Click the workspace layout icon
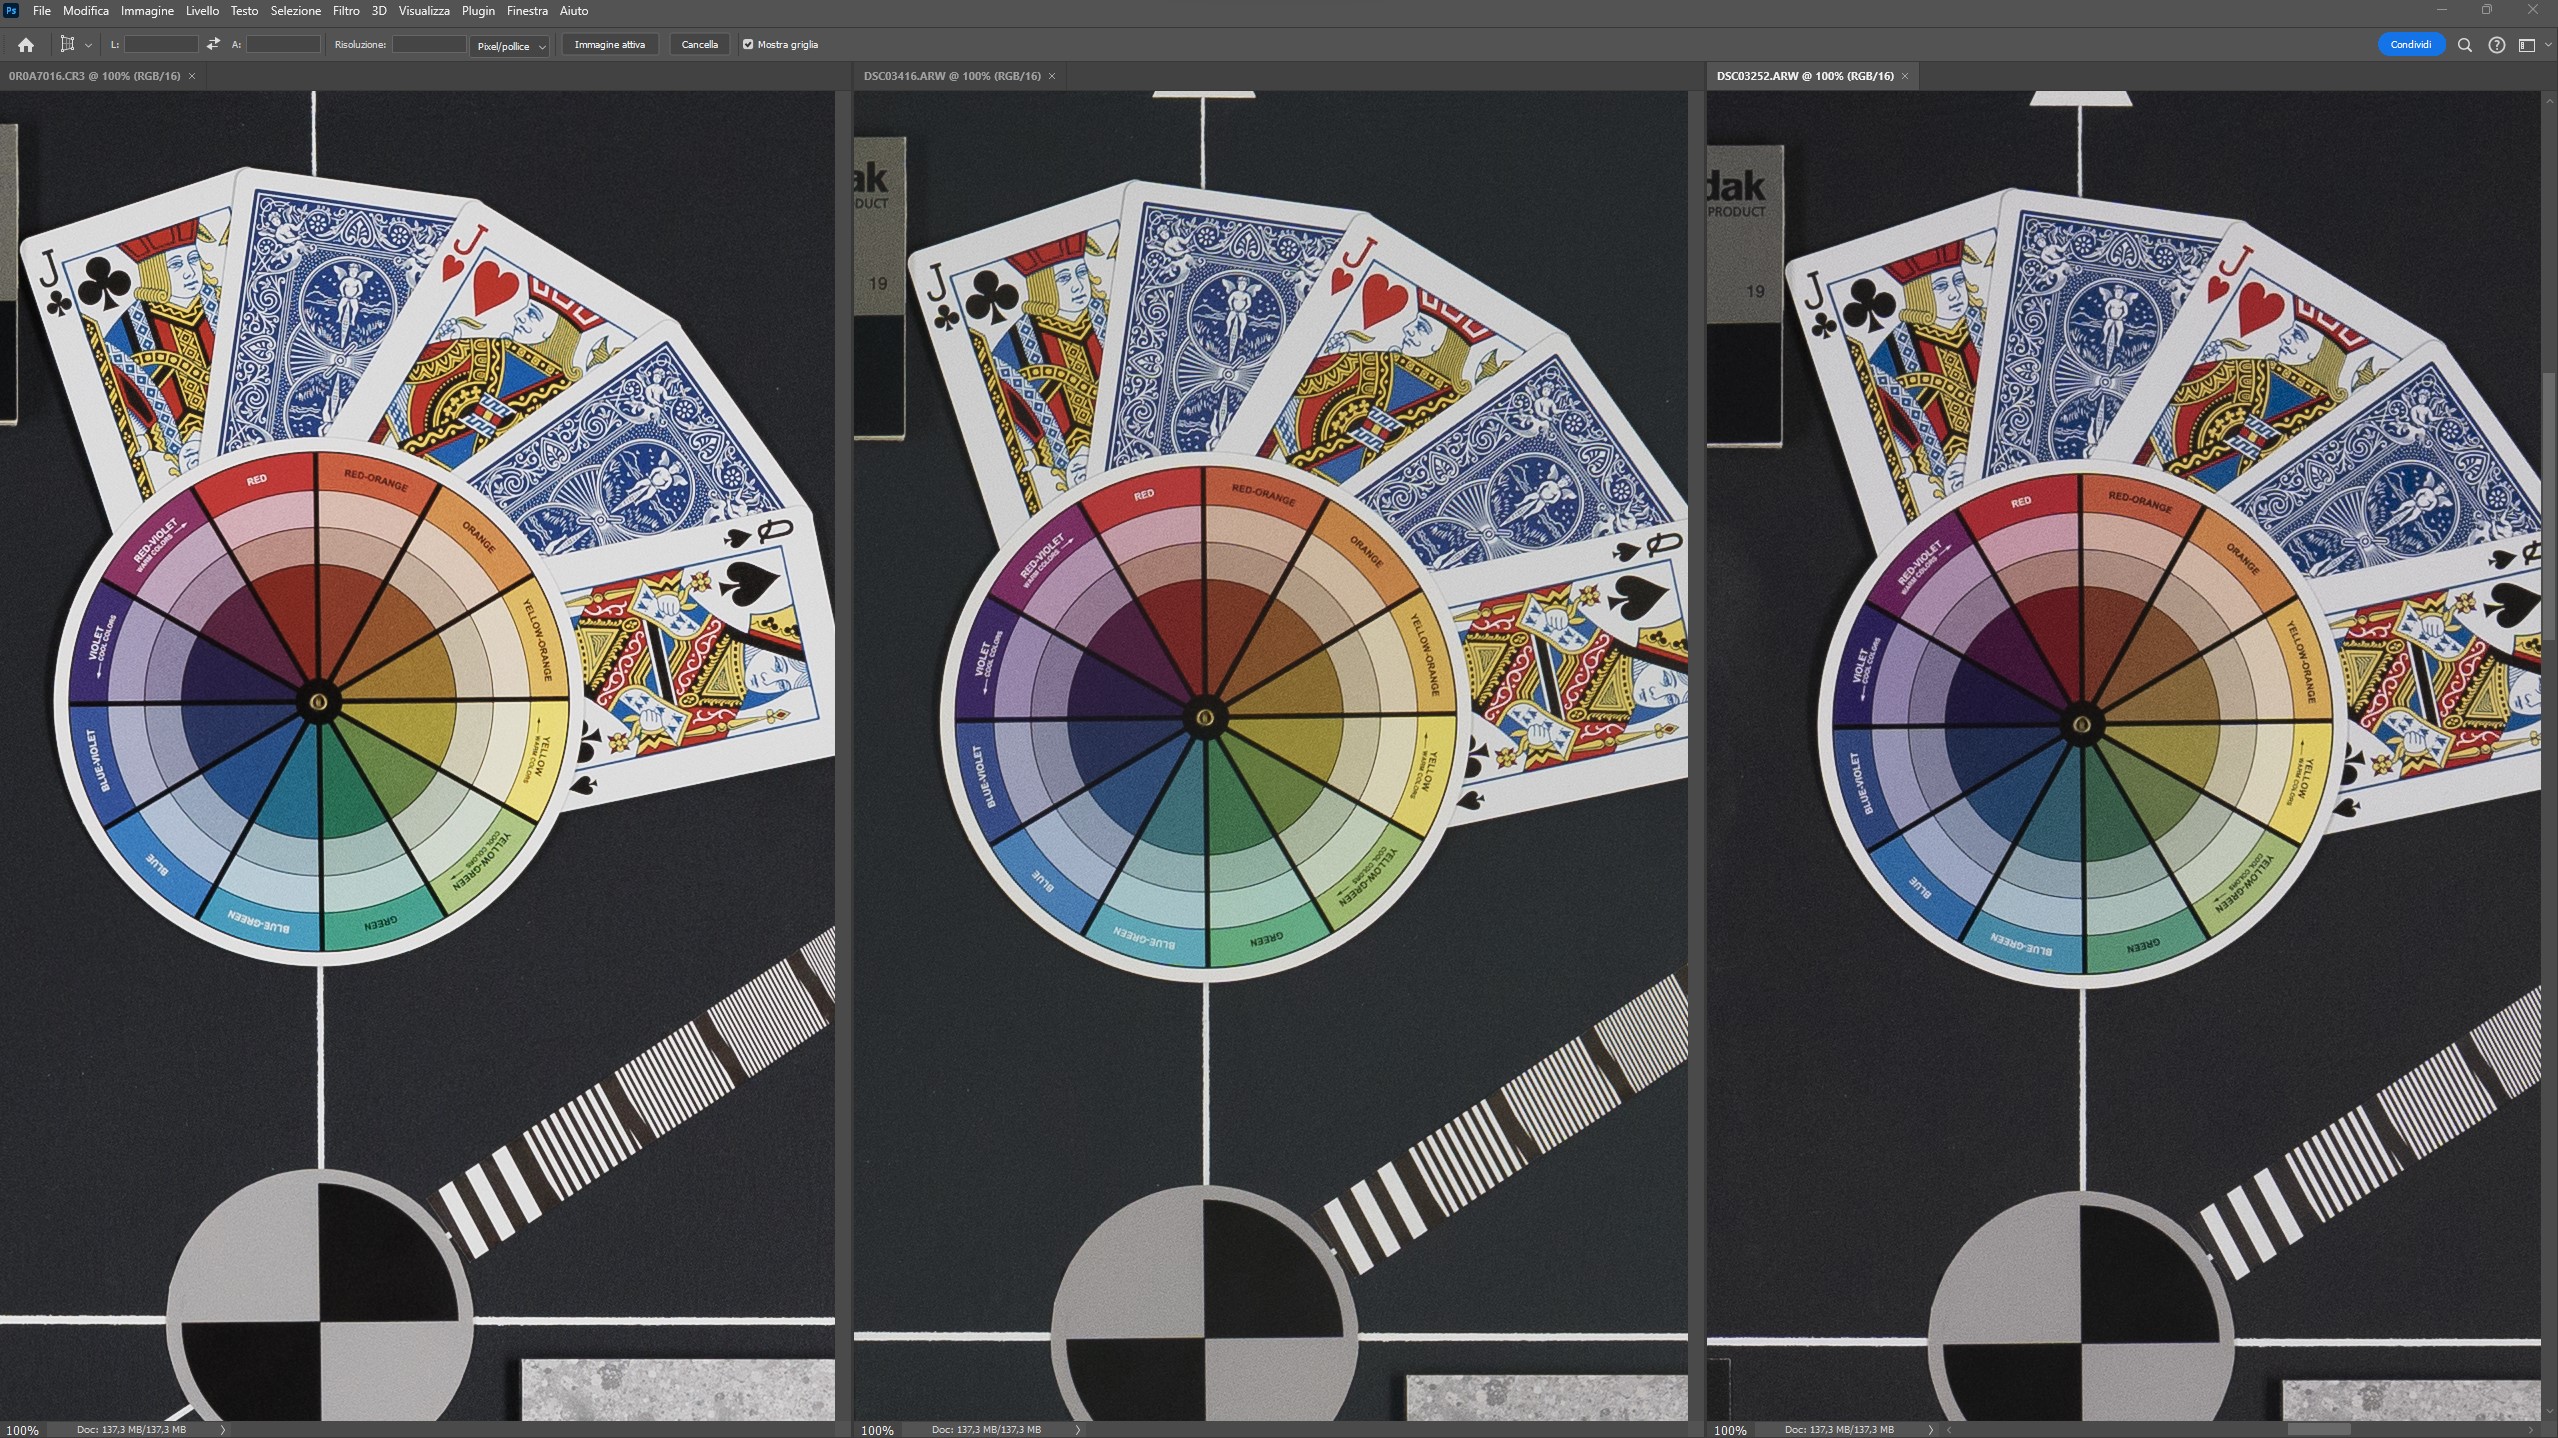This screenshot has height=1438, width=2558. 2526,45
